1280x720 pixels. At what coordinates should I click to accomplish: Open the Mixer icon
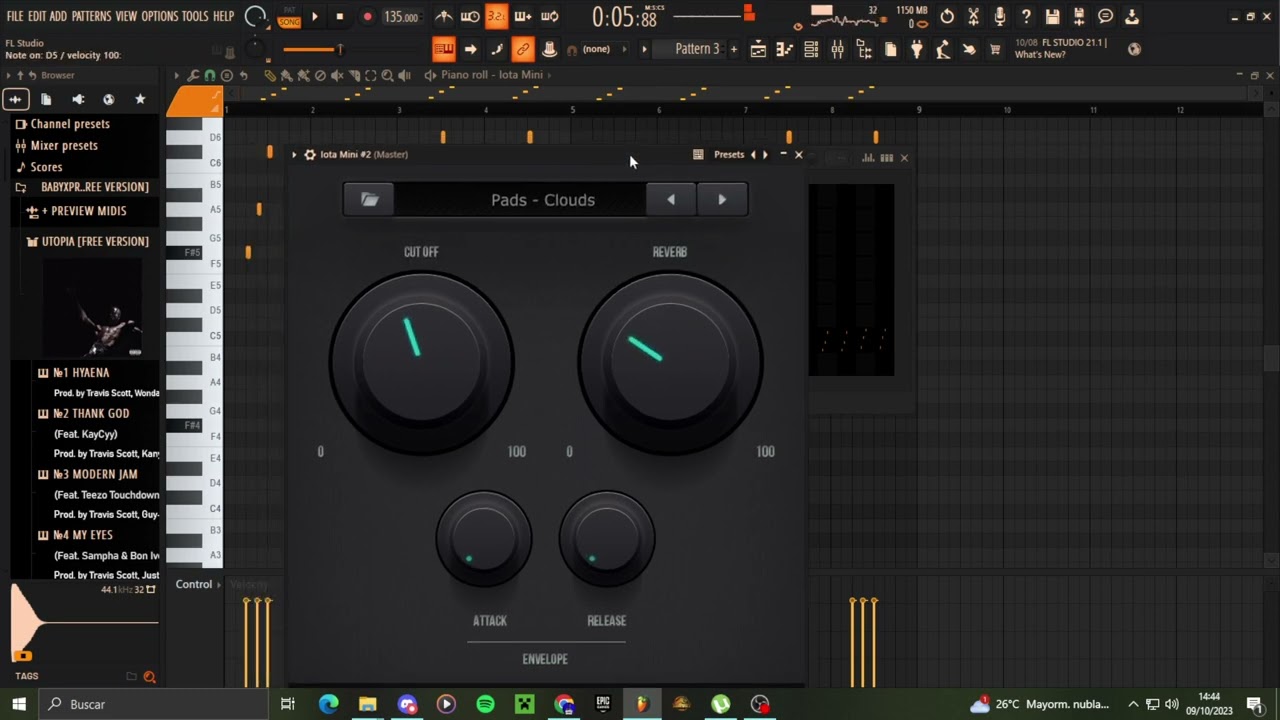click(x=837, y=49)
